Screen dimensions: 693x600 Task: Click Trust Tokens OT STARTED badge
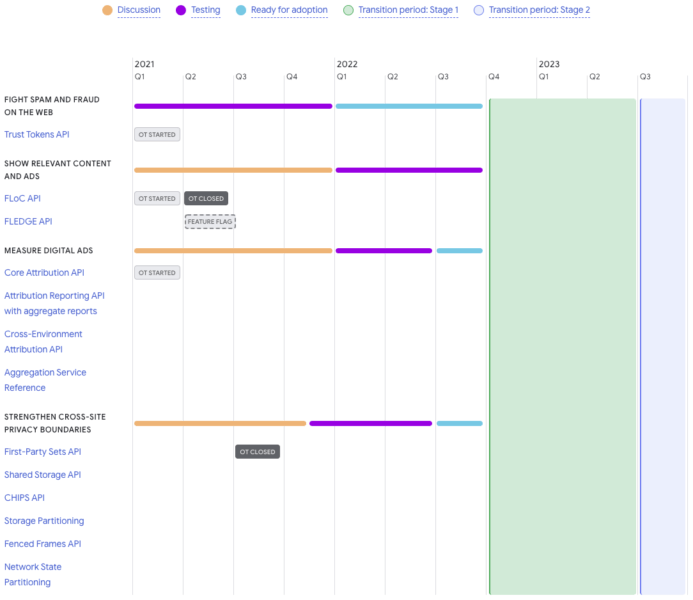click(x=157, y=135)
